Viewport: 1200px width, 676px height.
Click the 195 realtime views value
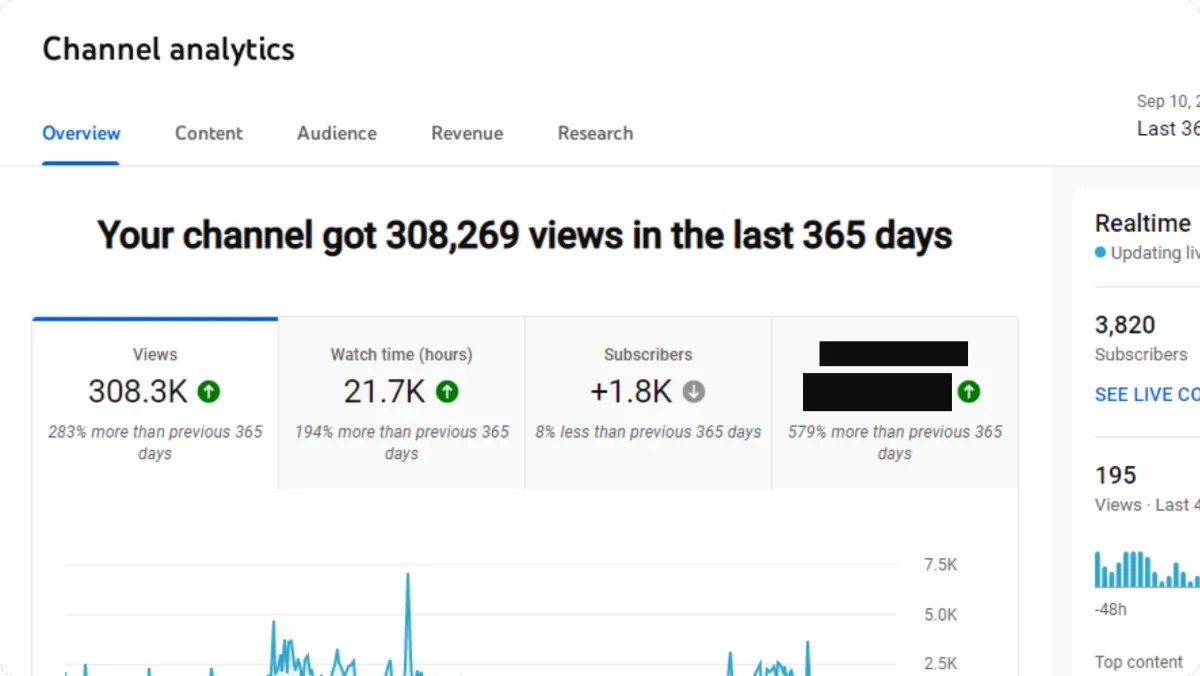1116,475
